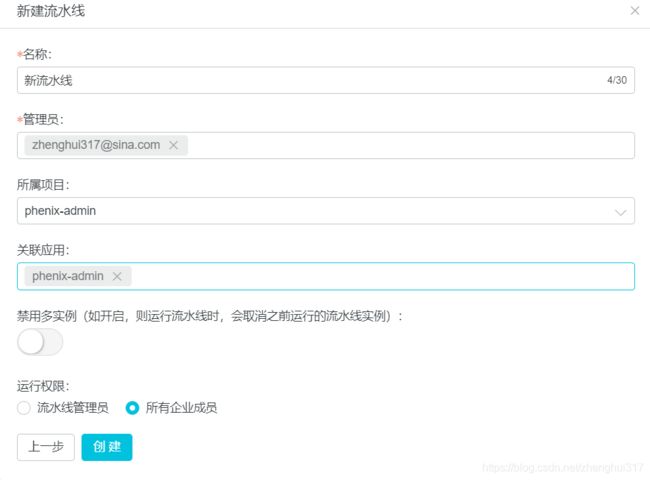Click the 所属项目 label
The height and width of the screenshot is (480, 650).
43,184
